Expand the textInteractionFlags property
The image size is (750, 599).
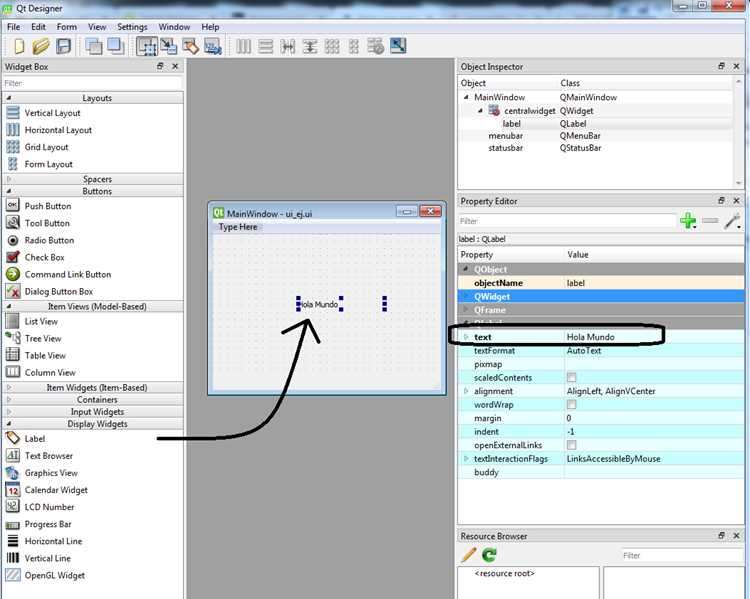tap(466, 459)
